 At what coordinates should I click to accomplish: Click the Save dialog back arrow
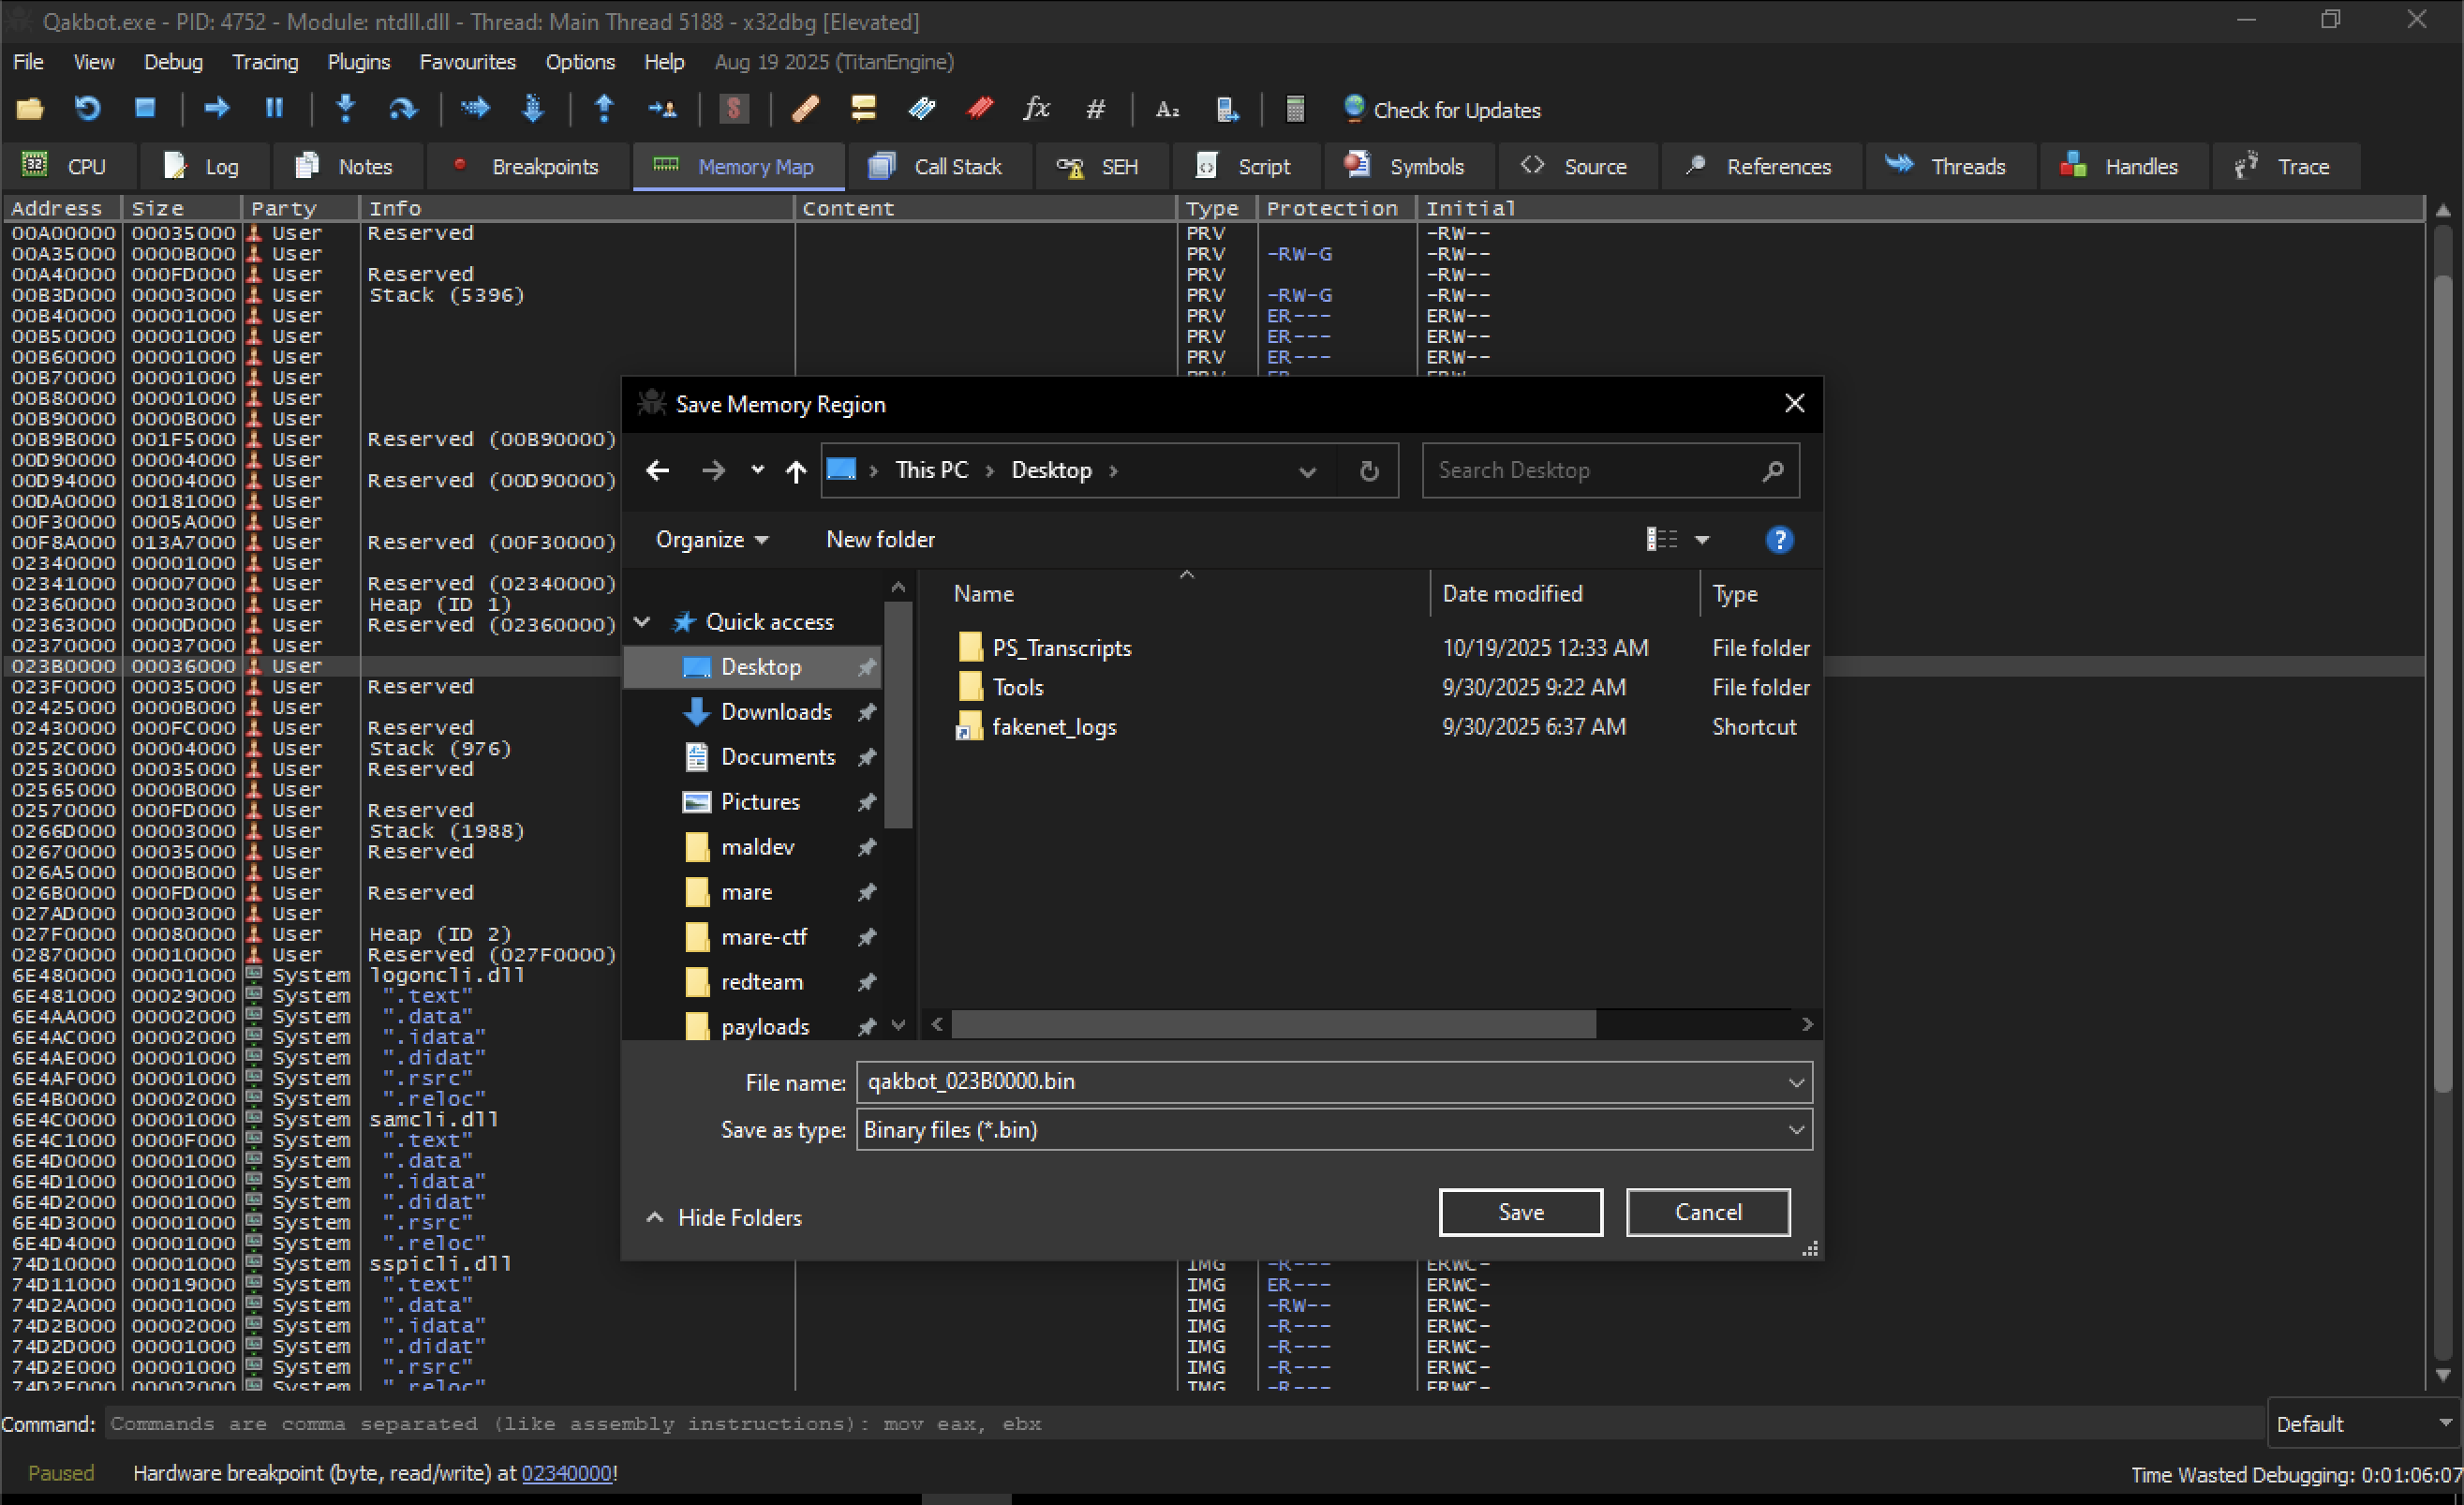point(657,471)
